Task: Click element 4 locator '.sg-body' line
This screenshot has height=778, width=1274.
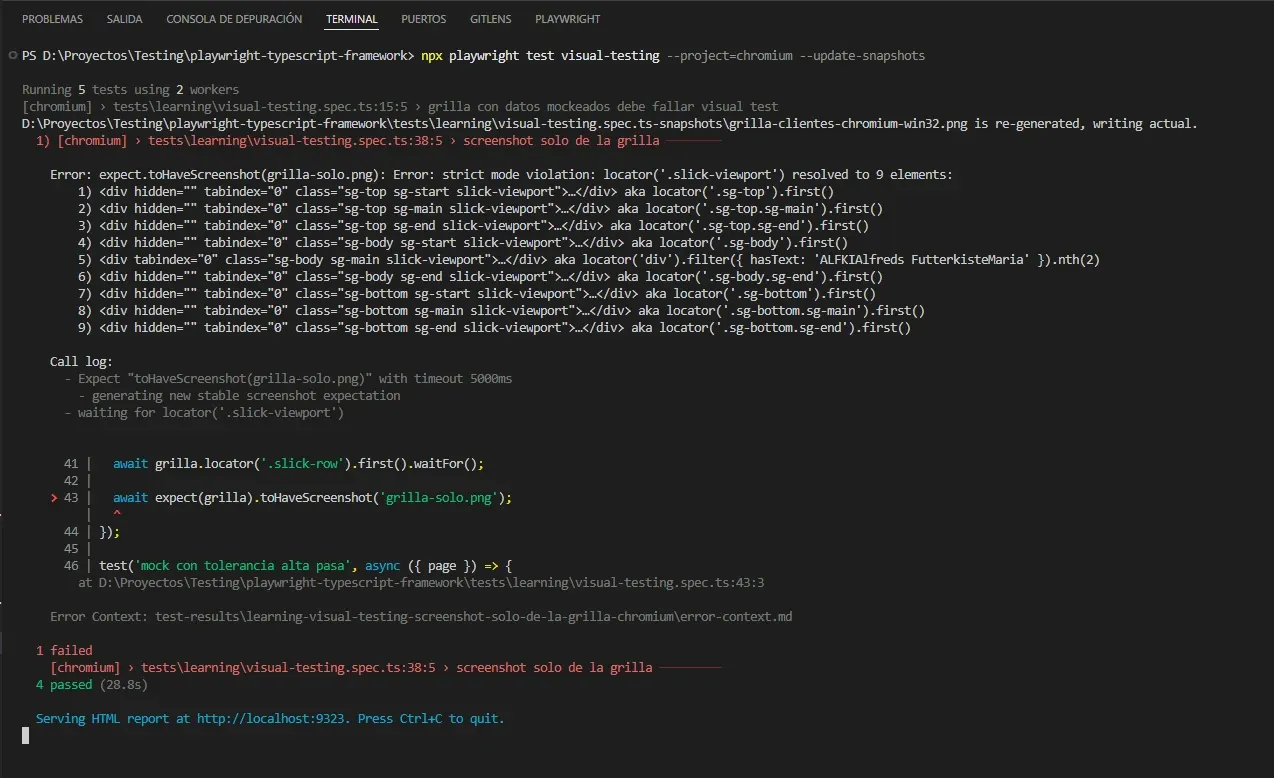Action: pos(462,242)
